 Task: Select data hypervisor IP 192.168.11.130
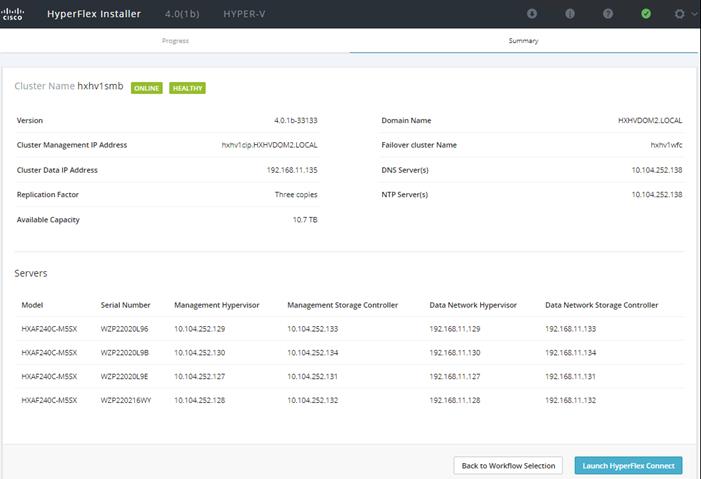[455, 352]
